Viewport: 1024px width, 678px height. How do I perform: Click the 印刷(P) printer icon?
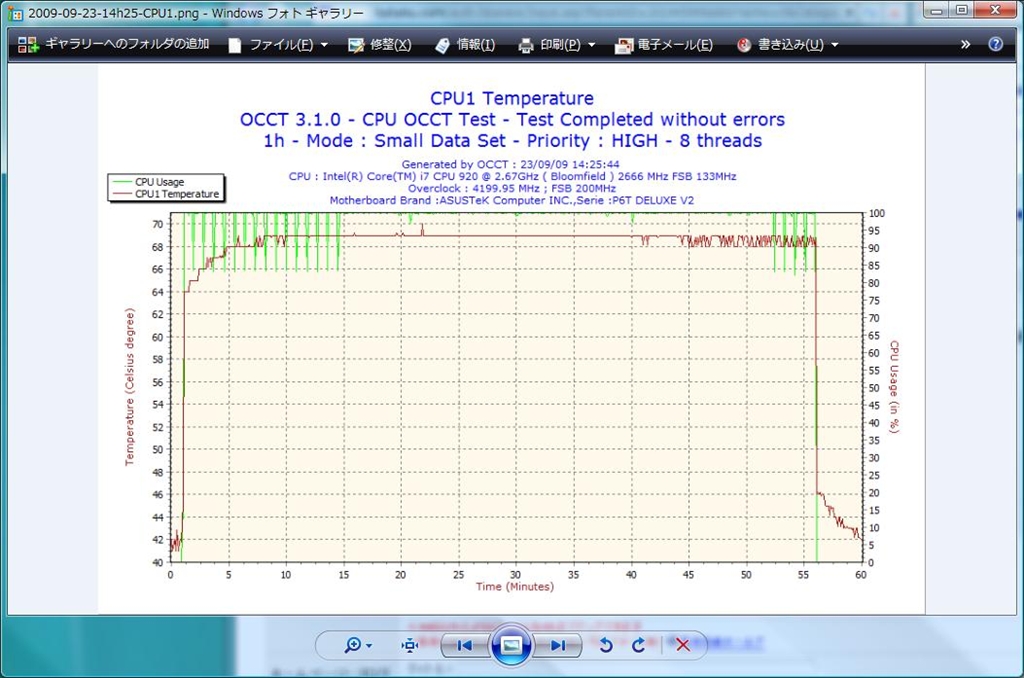tap(526, 45)
